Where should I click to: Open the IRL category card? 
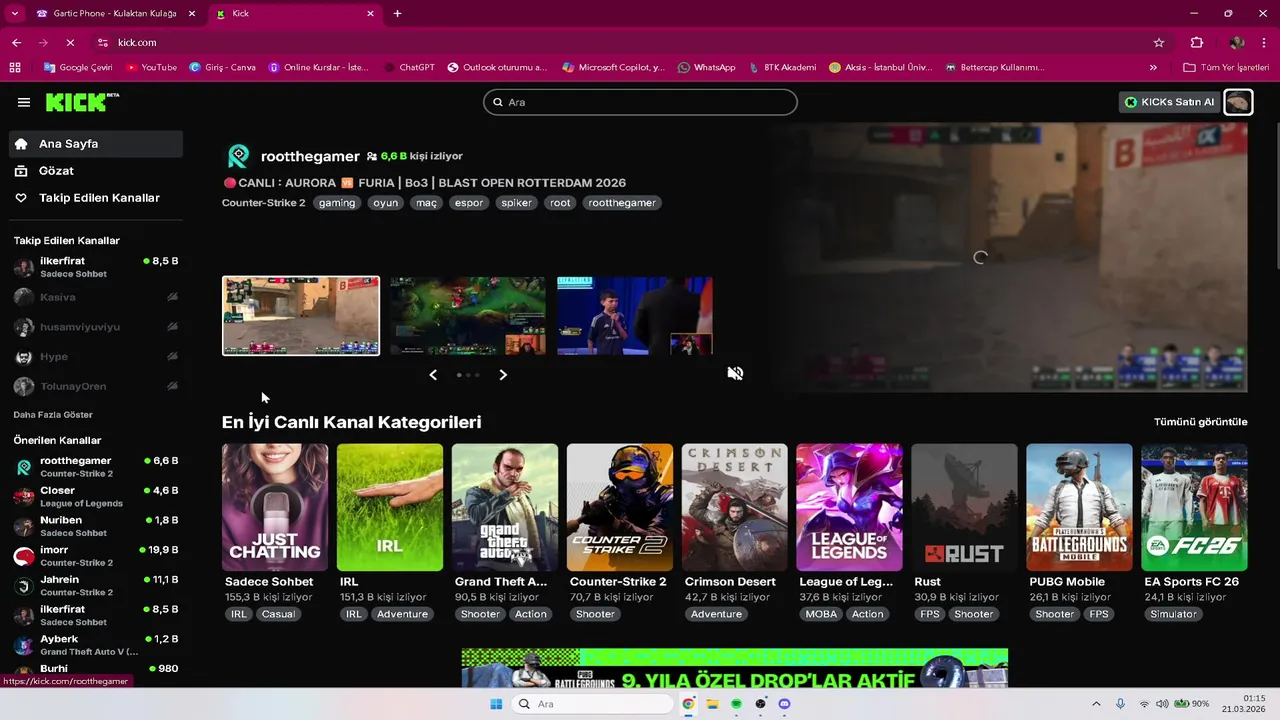coord(390,508)
